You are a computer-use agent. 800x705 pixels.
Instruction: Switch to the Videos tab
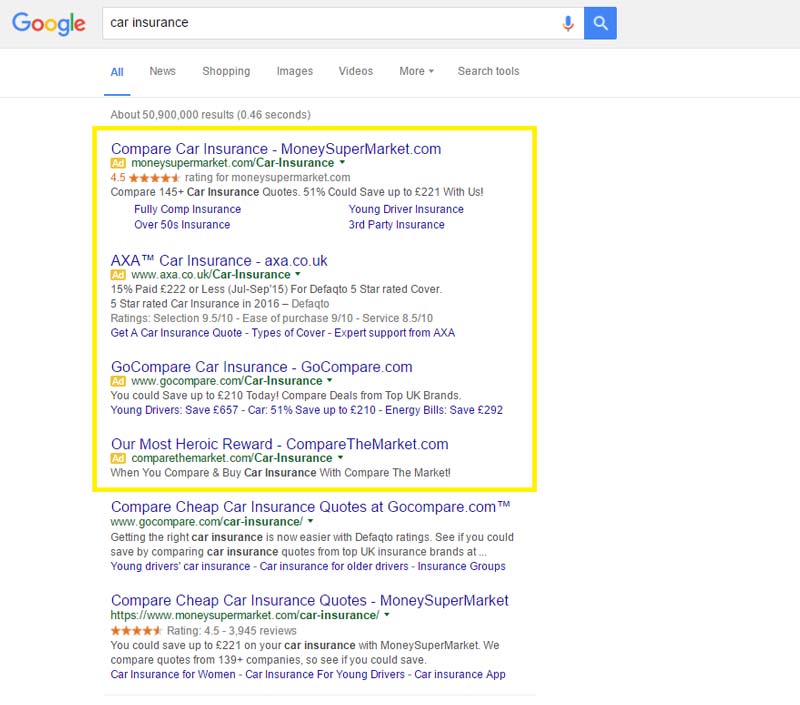tap(356, 71)
